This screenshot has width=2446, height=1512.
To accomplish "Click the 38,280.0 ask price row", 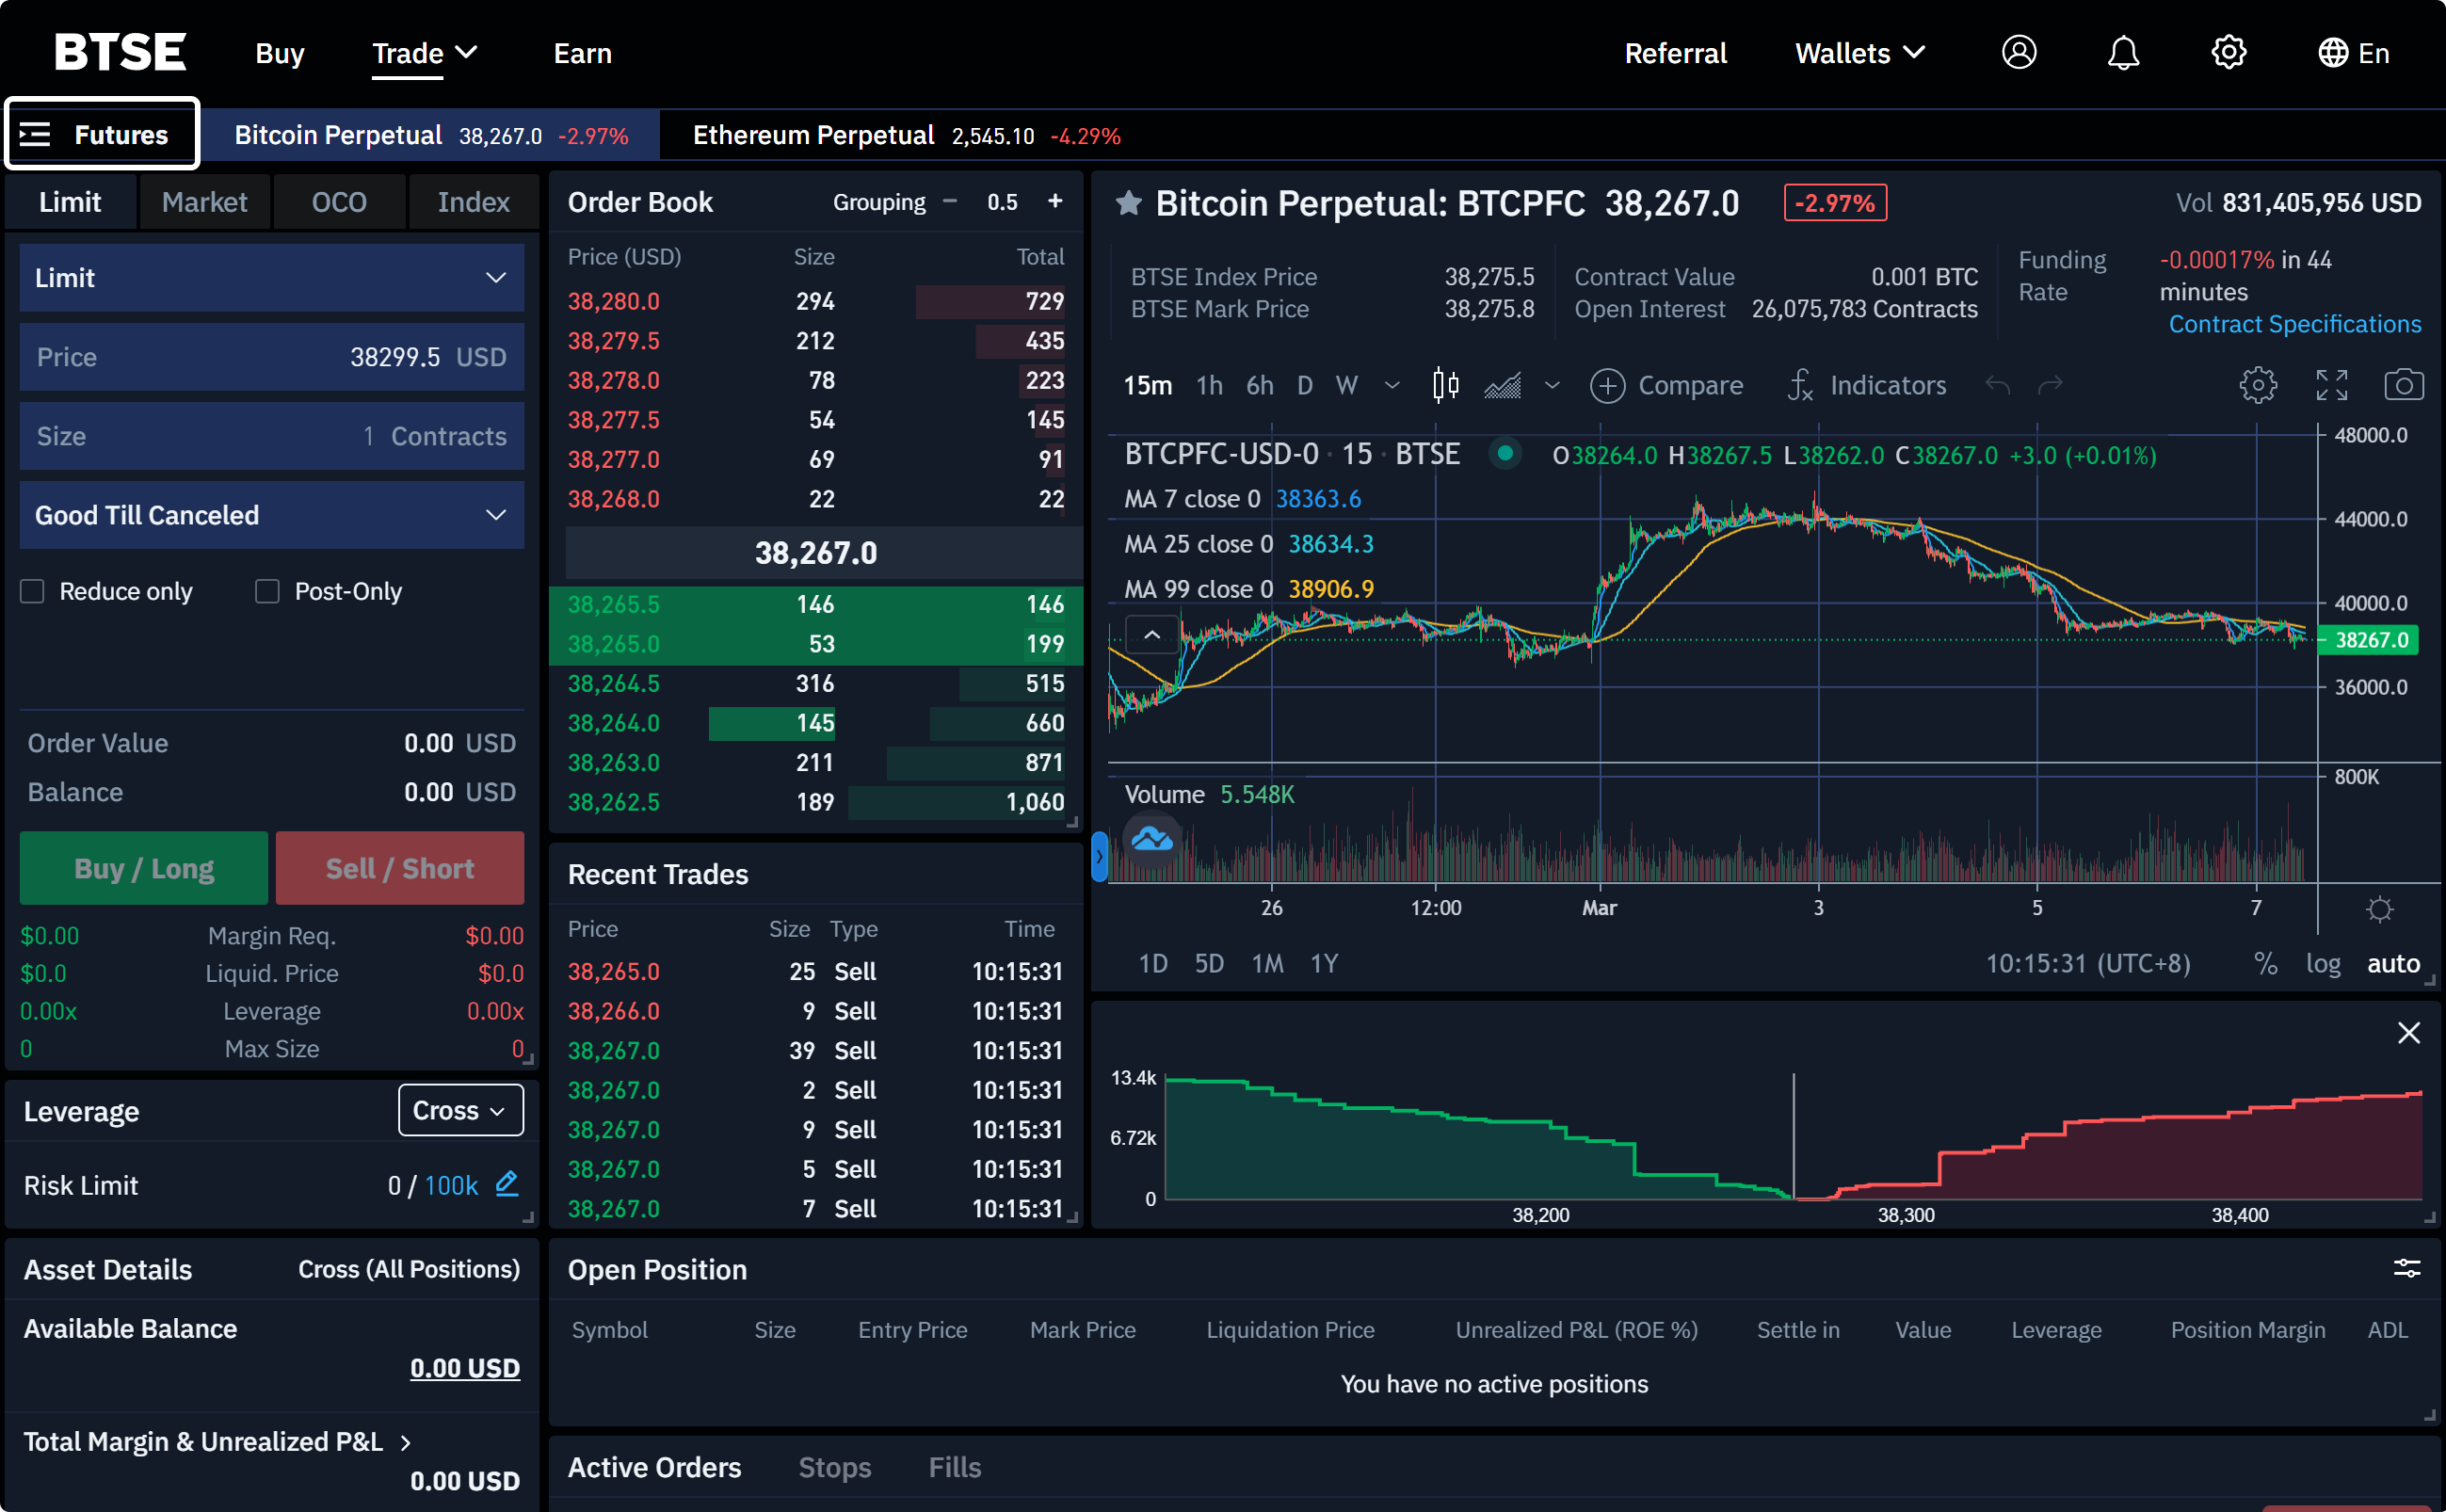I will pyautogui.click(x=816, y=301).
